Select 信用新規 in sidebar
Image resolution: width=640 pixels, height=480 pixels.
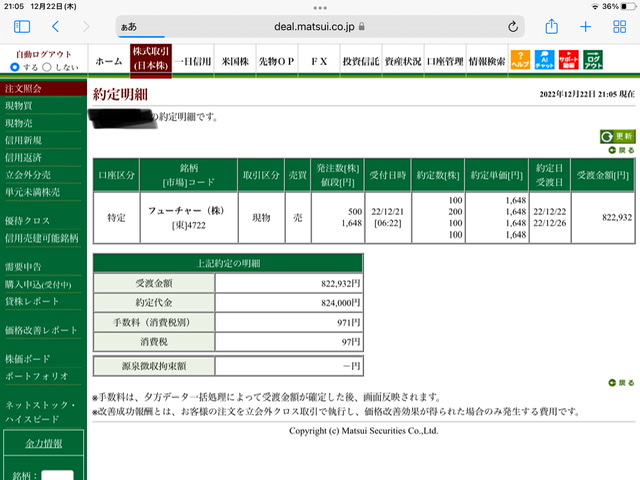pyautogui.click(x=23, y=140)
